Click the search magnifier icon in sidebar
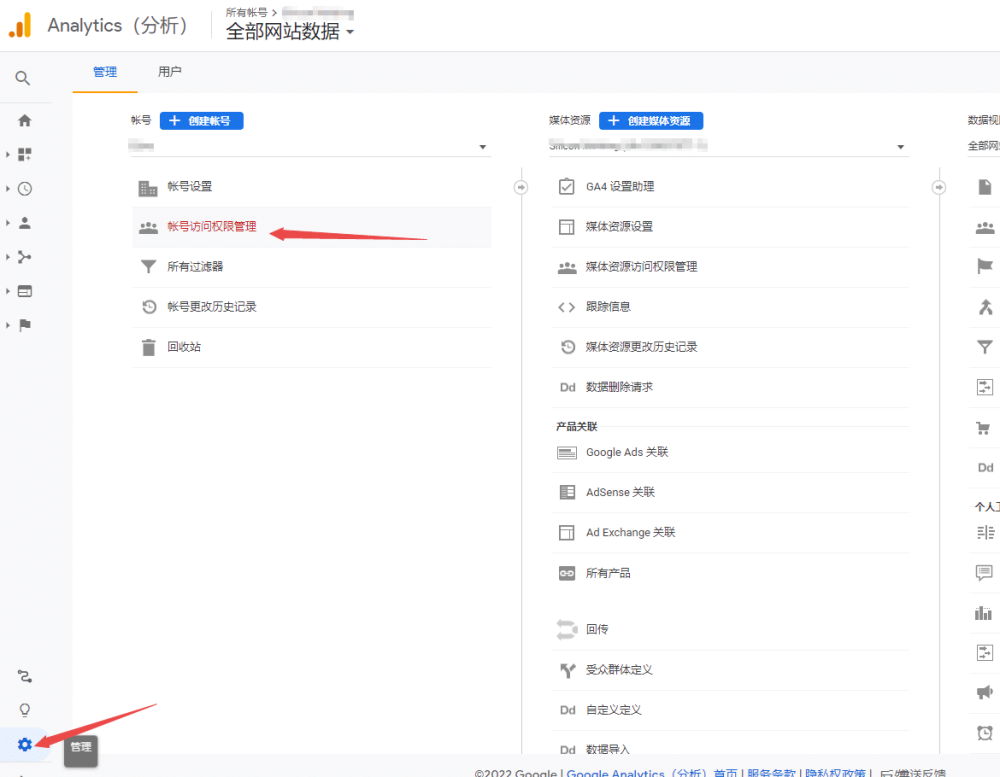The image size is (1000, 777). pyautogui.click(x=23, y=78)
